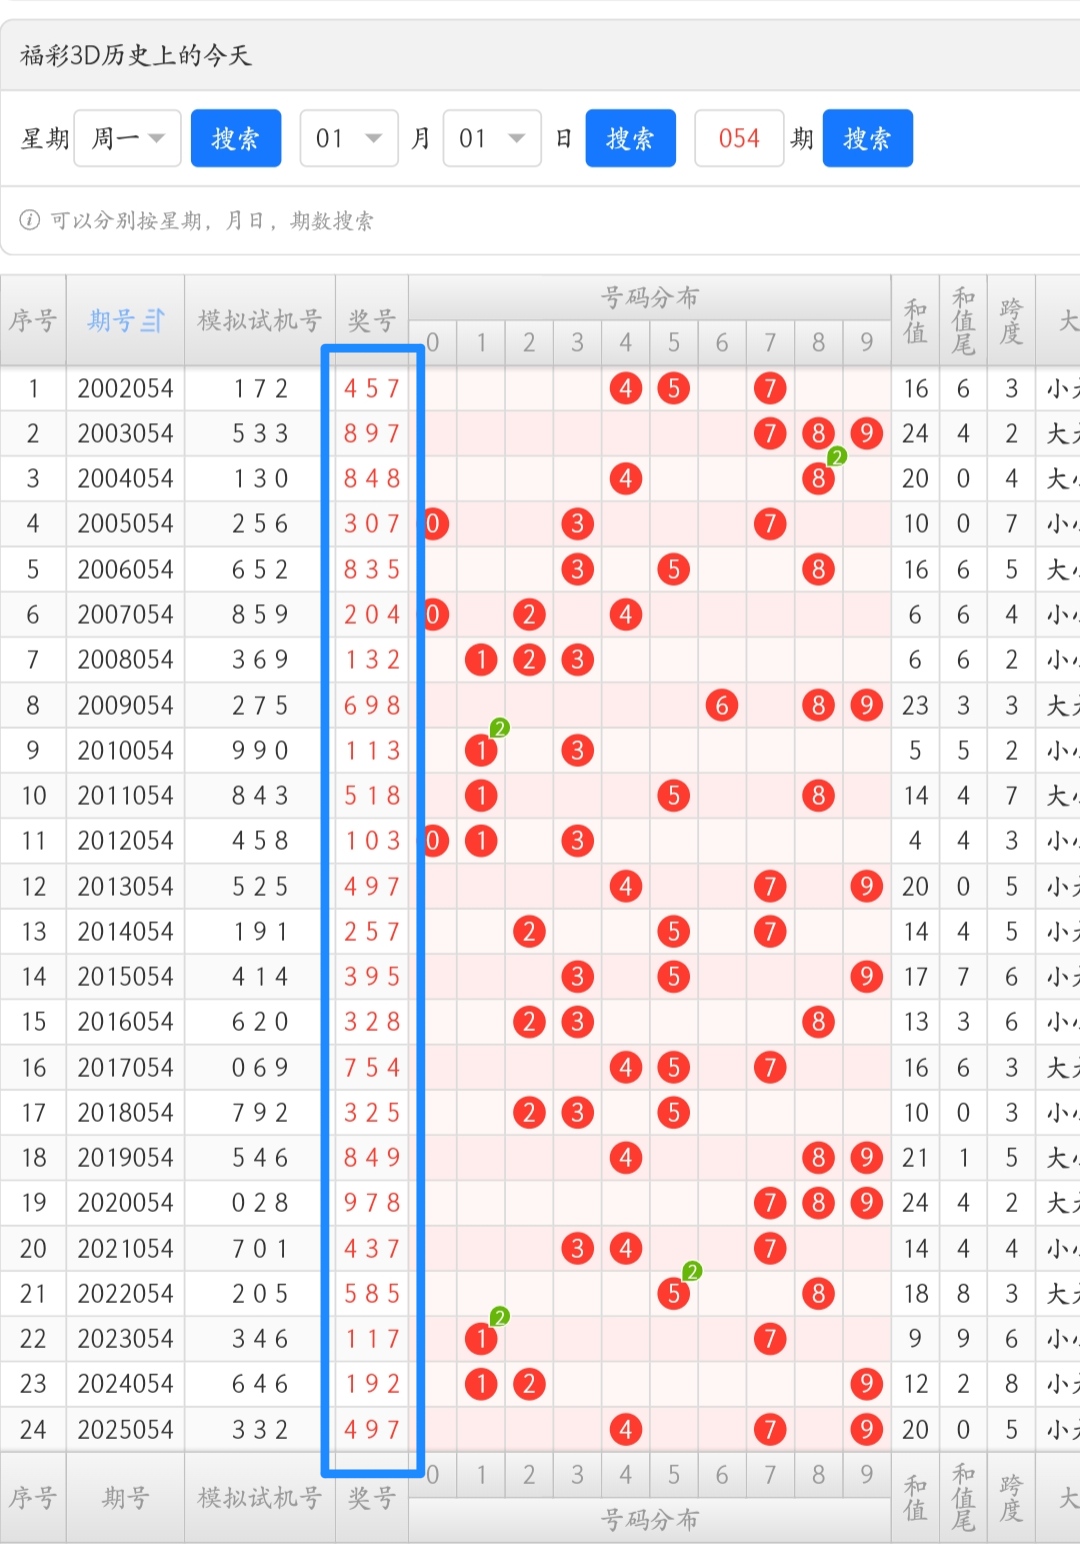The height and width of the screenshot is (1560, 1080).
Task: Expand the month dropdown before 月
Action: point(349,138)
